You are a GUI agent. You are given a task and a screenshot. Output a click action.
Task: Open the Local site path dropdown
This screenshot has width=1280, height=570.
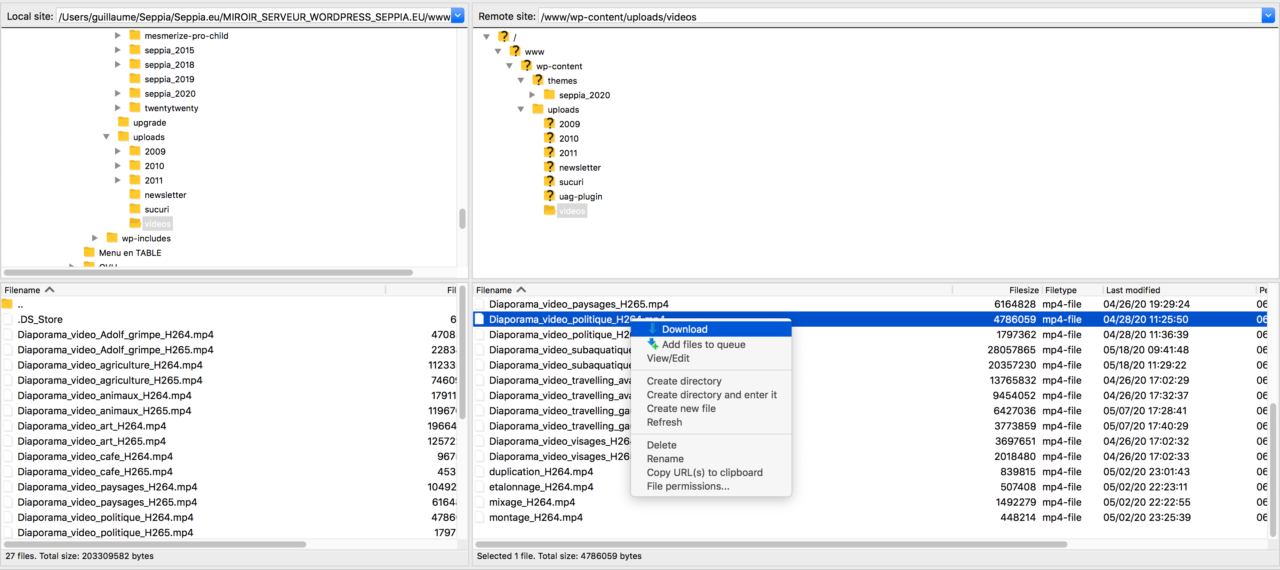(x=458, y=16)
